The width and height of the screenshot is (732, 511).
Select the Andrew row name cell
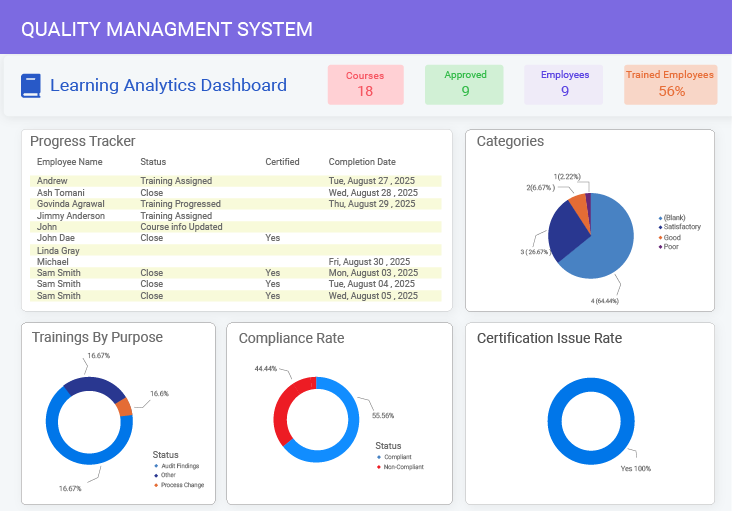52,181
